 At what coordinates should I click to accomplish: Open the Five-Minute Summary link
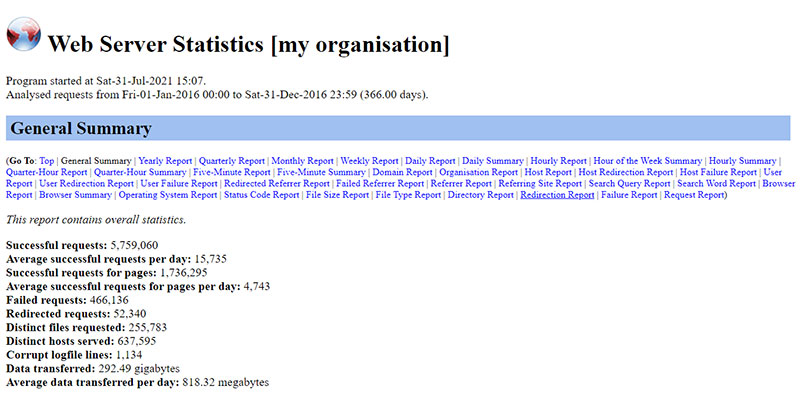pos(321,172)
